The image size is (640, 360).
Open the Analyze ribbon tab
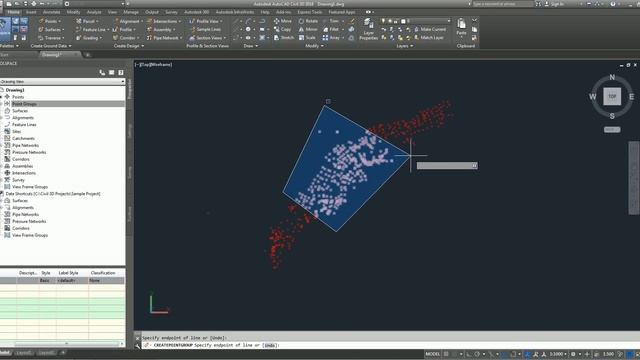pos(94,12)
